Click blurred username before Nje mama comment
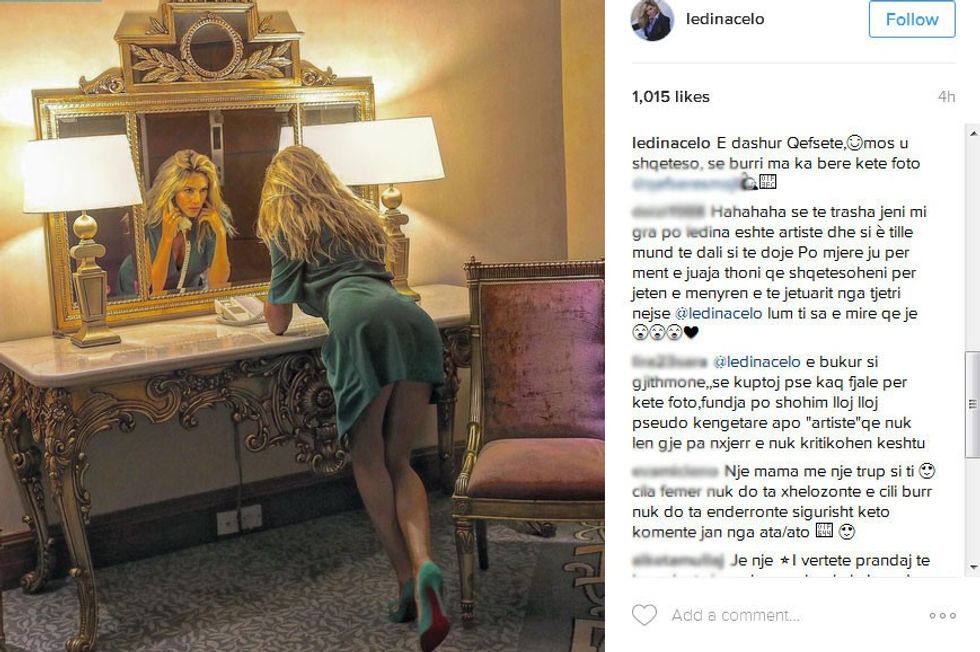This screenshot has height=652, width=980. click(x=675, y=471)
